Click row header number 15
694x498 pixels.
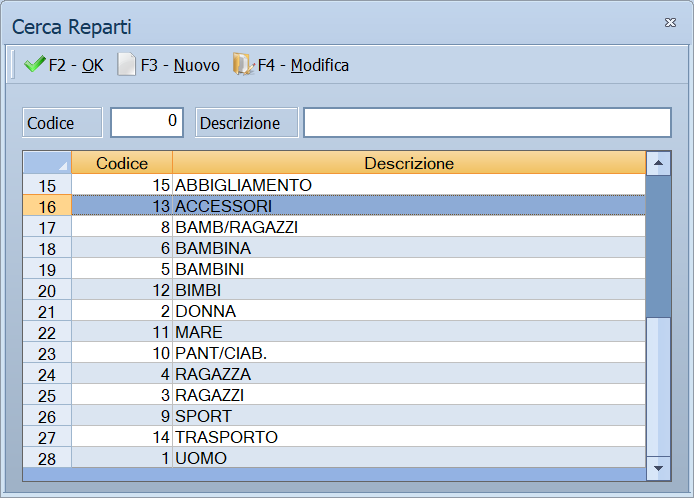coord(47,185)
